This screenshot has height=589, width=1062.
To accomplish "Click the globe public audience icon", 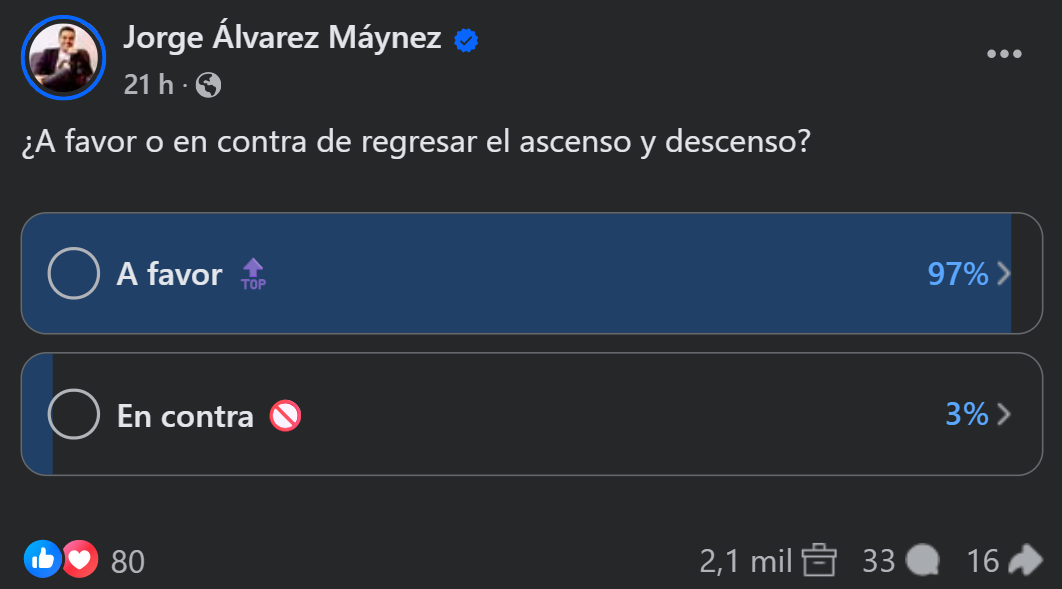I will point(209,85).
